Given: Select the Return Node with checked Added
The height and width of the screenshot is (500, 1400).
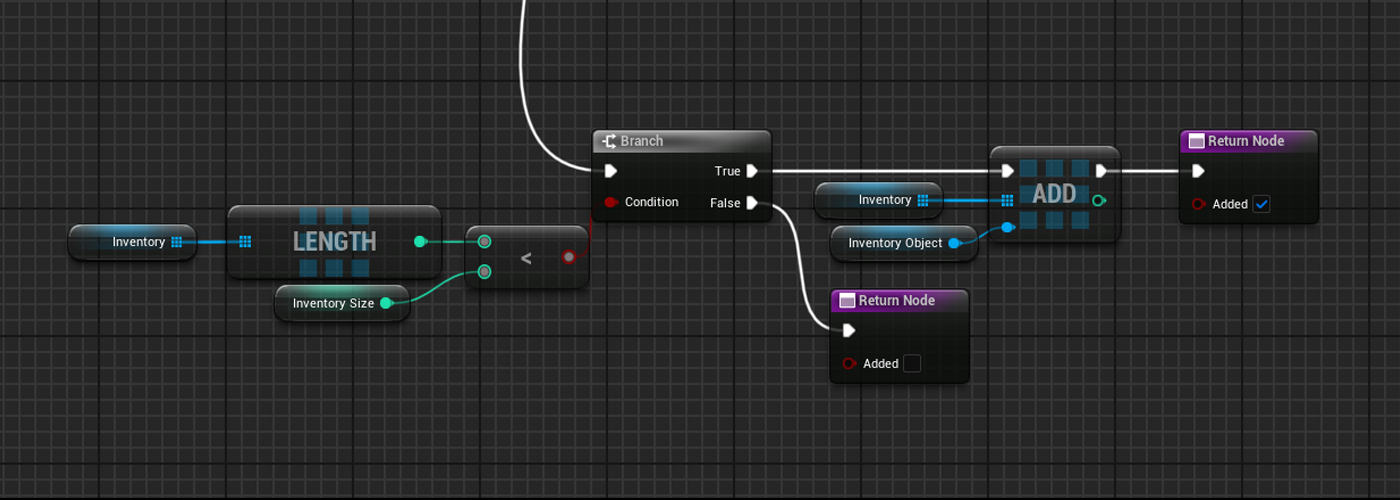Looking at the screenshot, I should click(1248, 141).
